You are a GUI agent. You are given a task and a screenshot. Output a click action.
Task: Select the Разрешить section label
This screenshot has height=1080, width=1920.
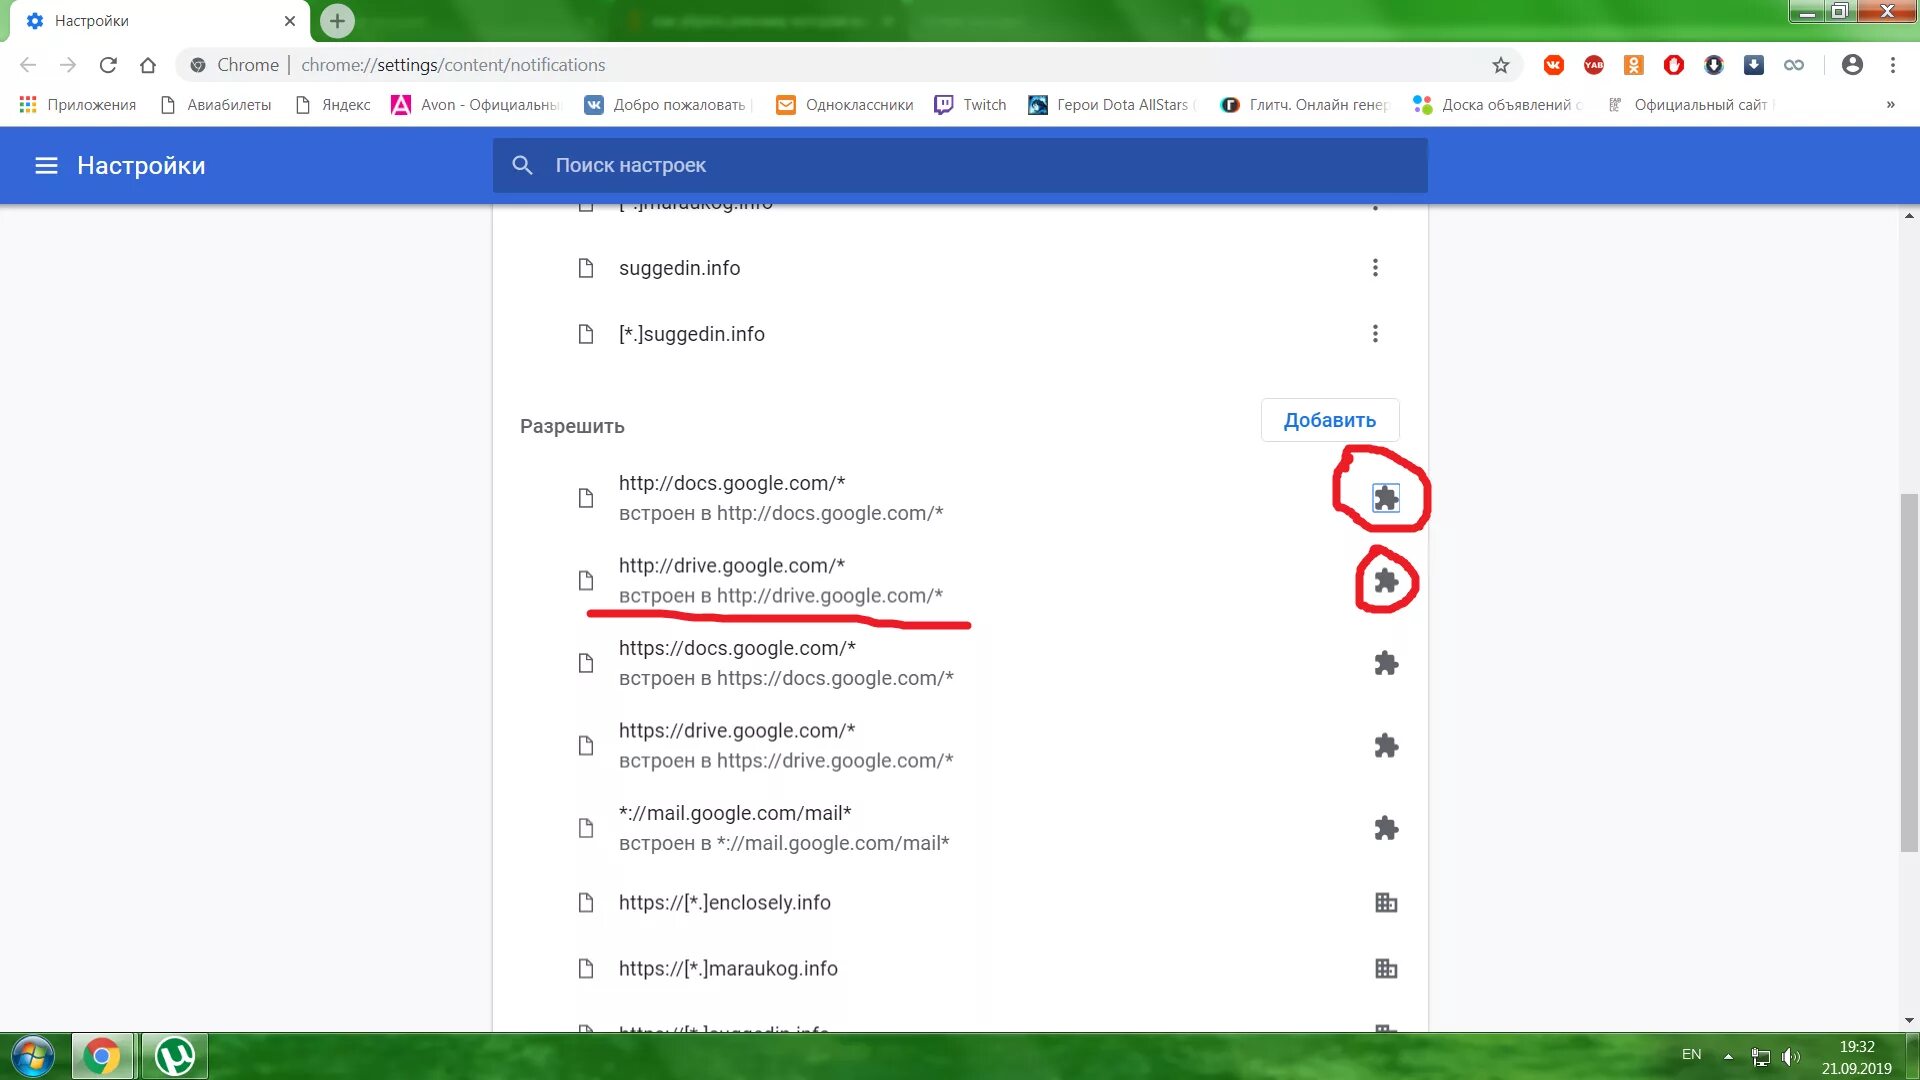click(x=572, y=426)
